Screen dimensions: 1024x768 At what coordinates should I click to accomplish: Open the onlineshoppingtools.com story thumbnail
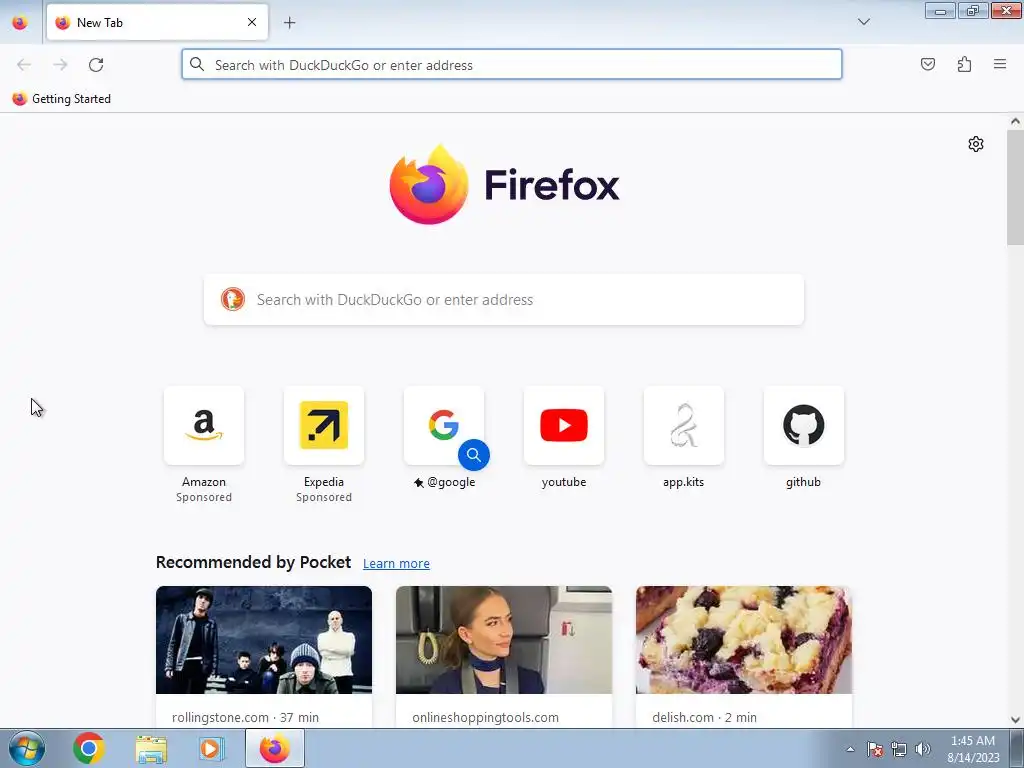click(504, 640)
